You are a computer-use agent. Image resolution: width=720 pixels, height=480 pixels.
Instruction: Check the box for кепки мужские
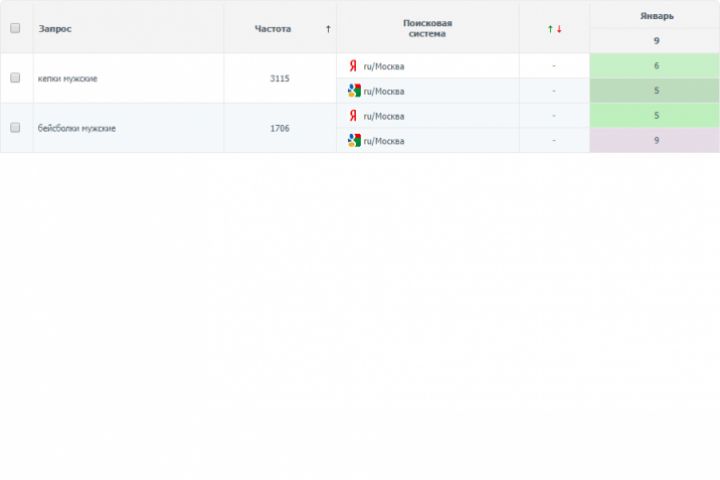pyautogui.click(x=15, y=78)
